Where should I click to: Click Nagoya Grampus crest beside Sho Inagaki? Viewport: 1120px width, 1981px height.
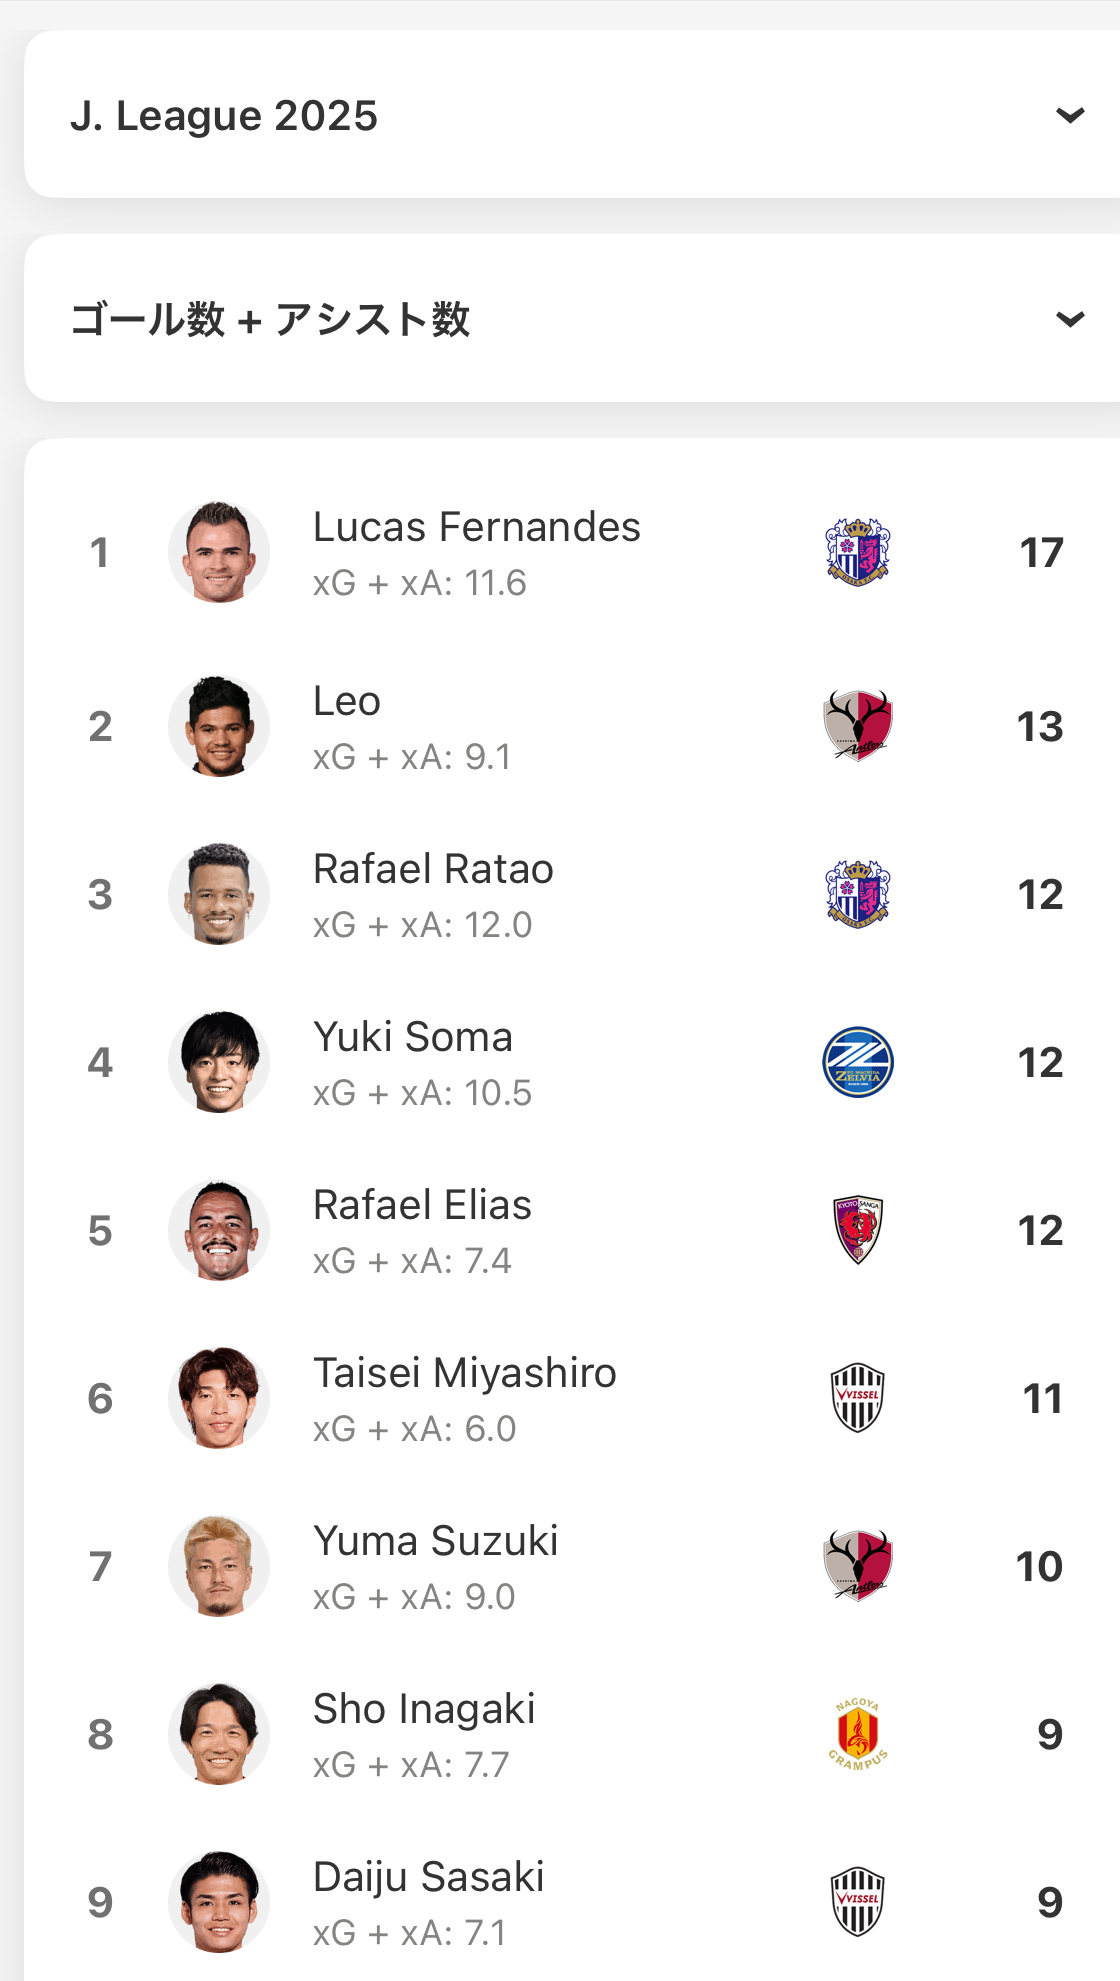click(858, 1734)
